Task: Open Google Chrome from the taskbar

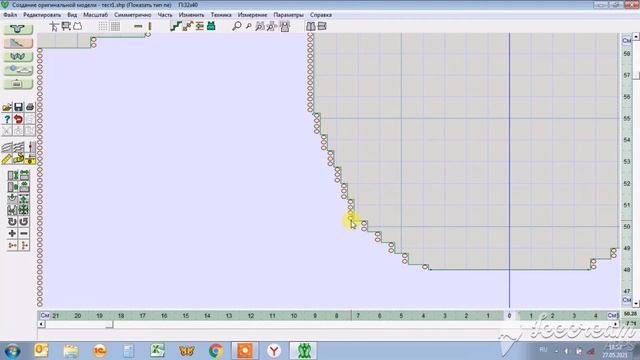Action: 216,351
